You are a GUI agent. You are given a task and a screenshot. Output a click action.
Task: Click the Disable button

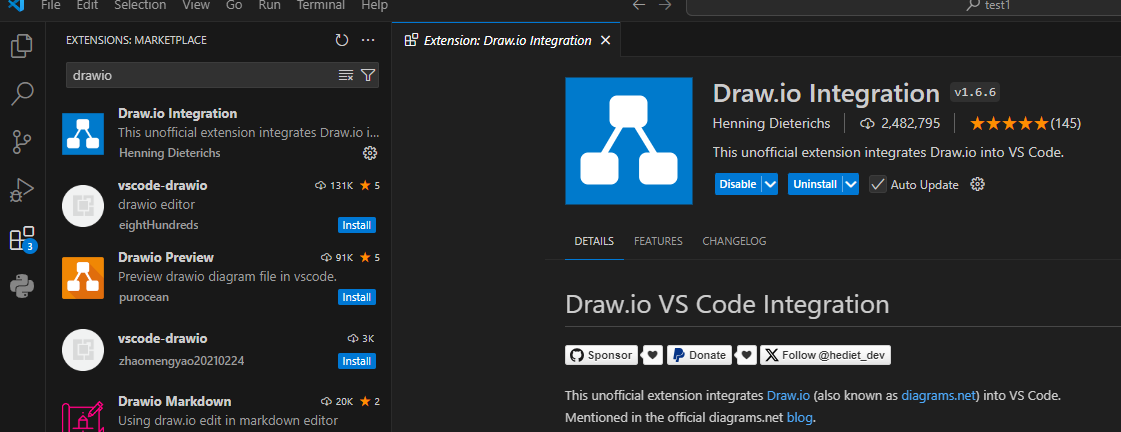[x=738, y=185]
